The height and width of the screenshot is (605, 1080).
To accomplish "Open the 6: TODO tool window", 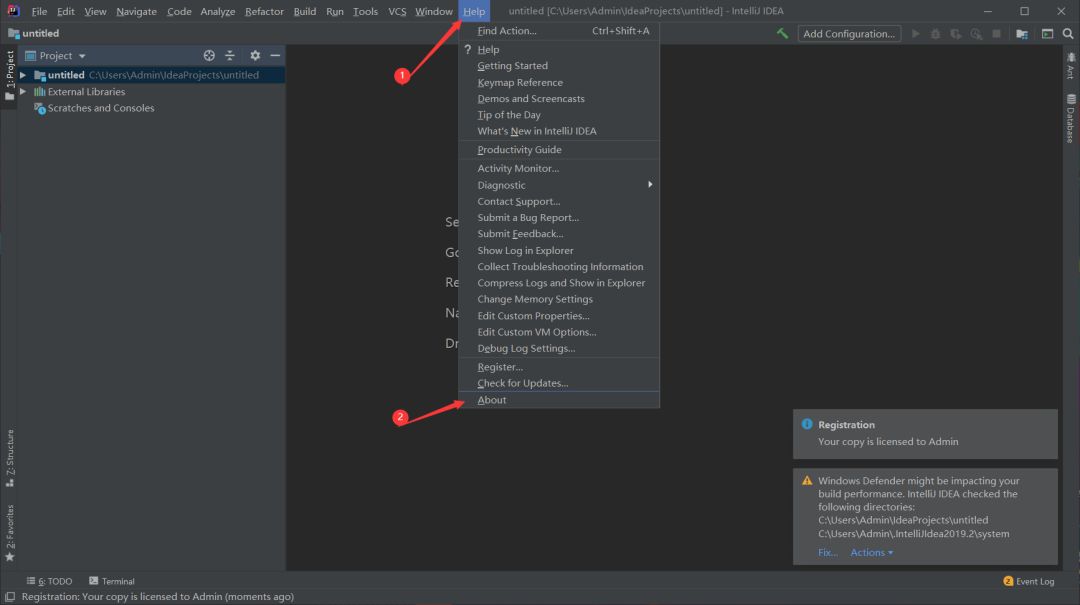I will click(49, 581).
